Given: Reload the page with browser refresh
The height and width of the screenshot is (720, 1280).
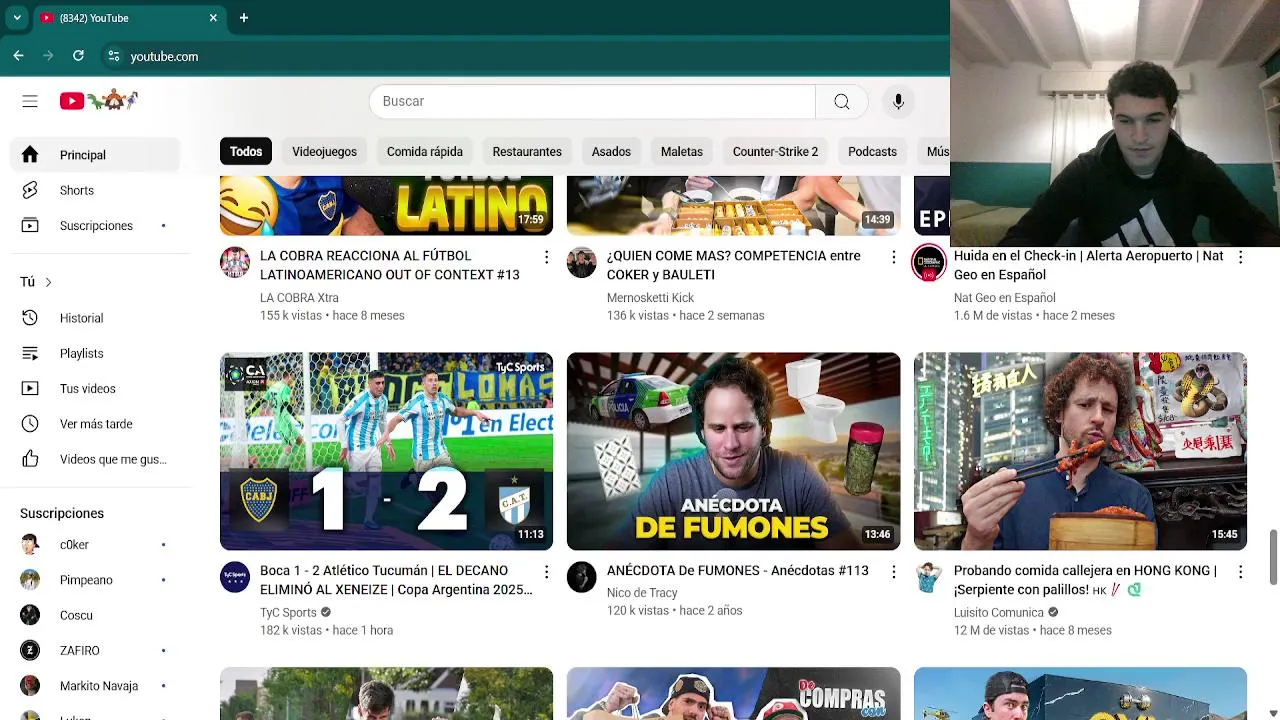Looking at the screenshot, I should click(x=78, y=56).
